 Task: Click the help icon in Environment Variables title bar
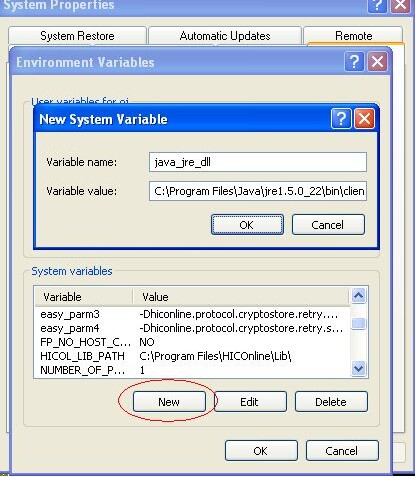click(x=354, y=62)
